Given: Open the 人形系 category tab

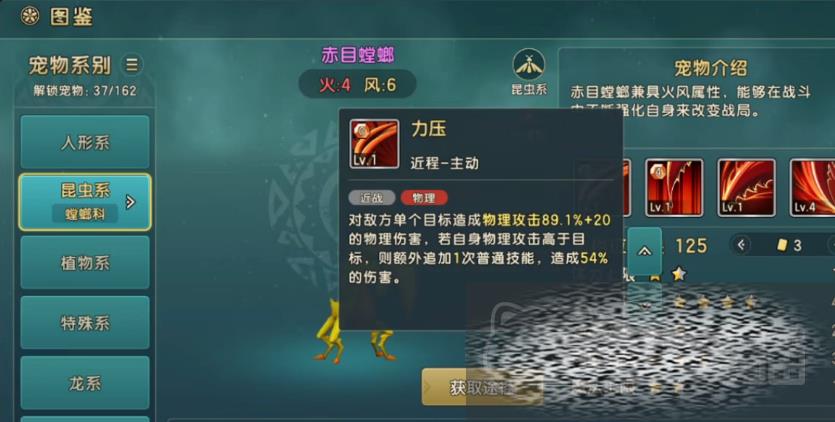Looking at the screenshot, I should pyautogui.click(x=85, y=142).
